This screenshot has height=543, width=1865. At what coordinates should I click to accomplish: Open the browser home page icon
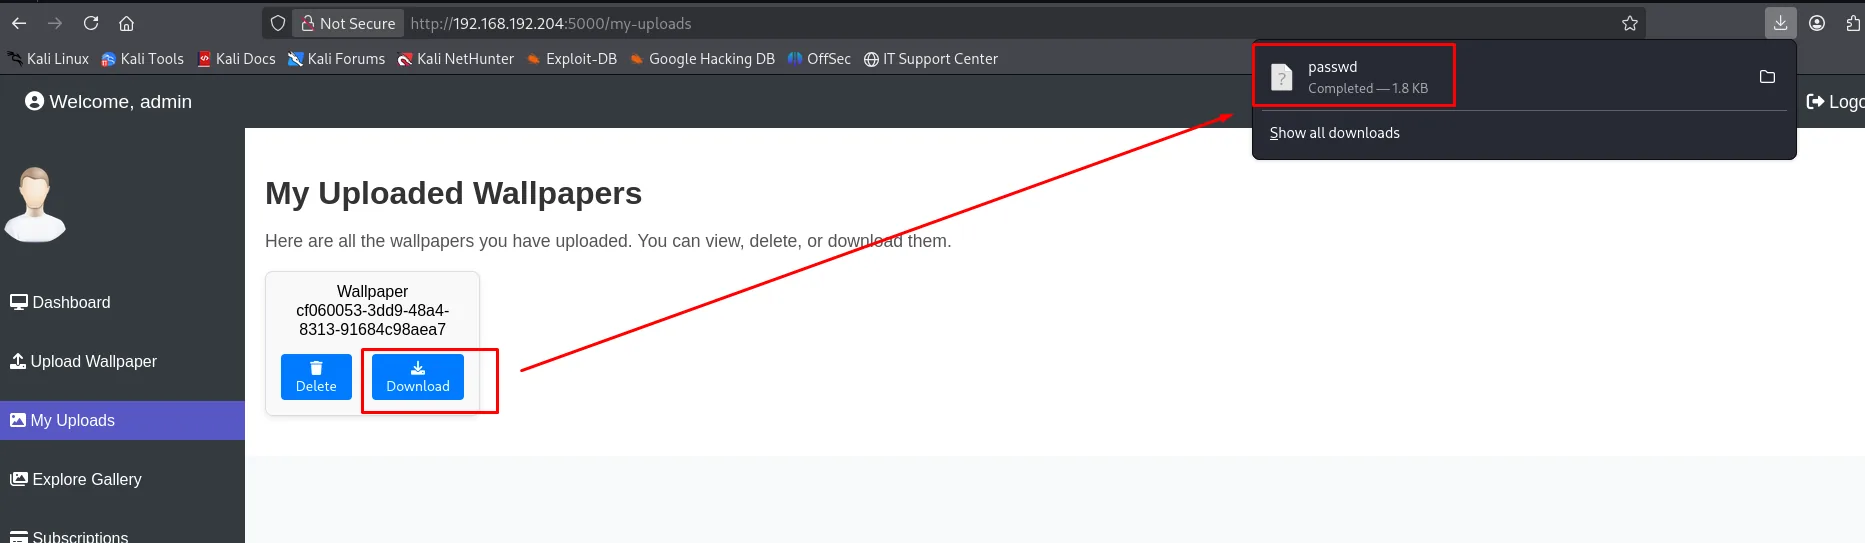click(126, 23)
